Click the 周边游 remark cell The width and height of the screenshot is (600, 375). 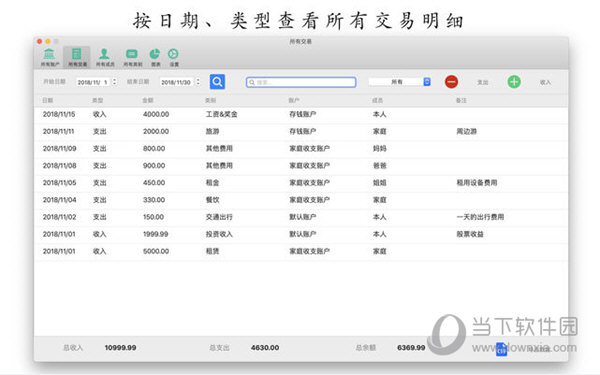tap(466, 131)
